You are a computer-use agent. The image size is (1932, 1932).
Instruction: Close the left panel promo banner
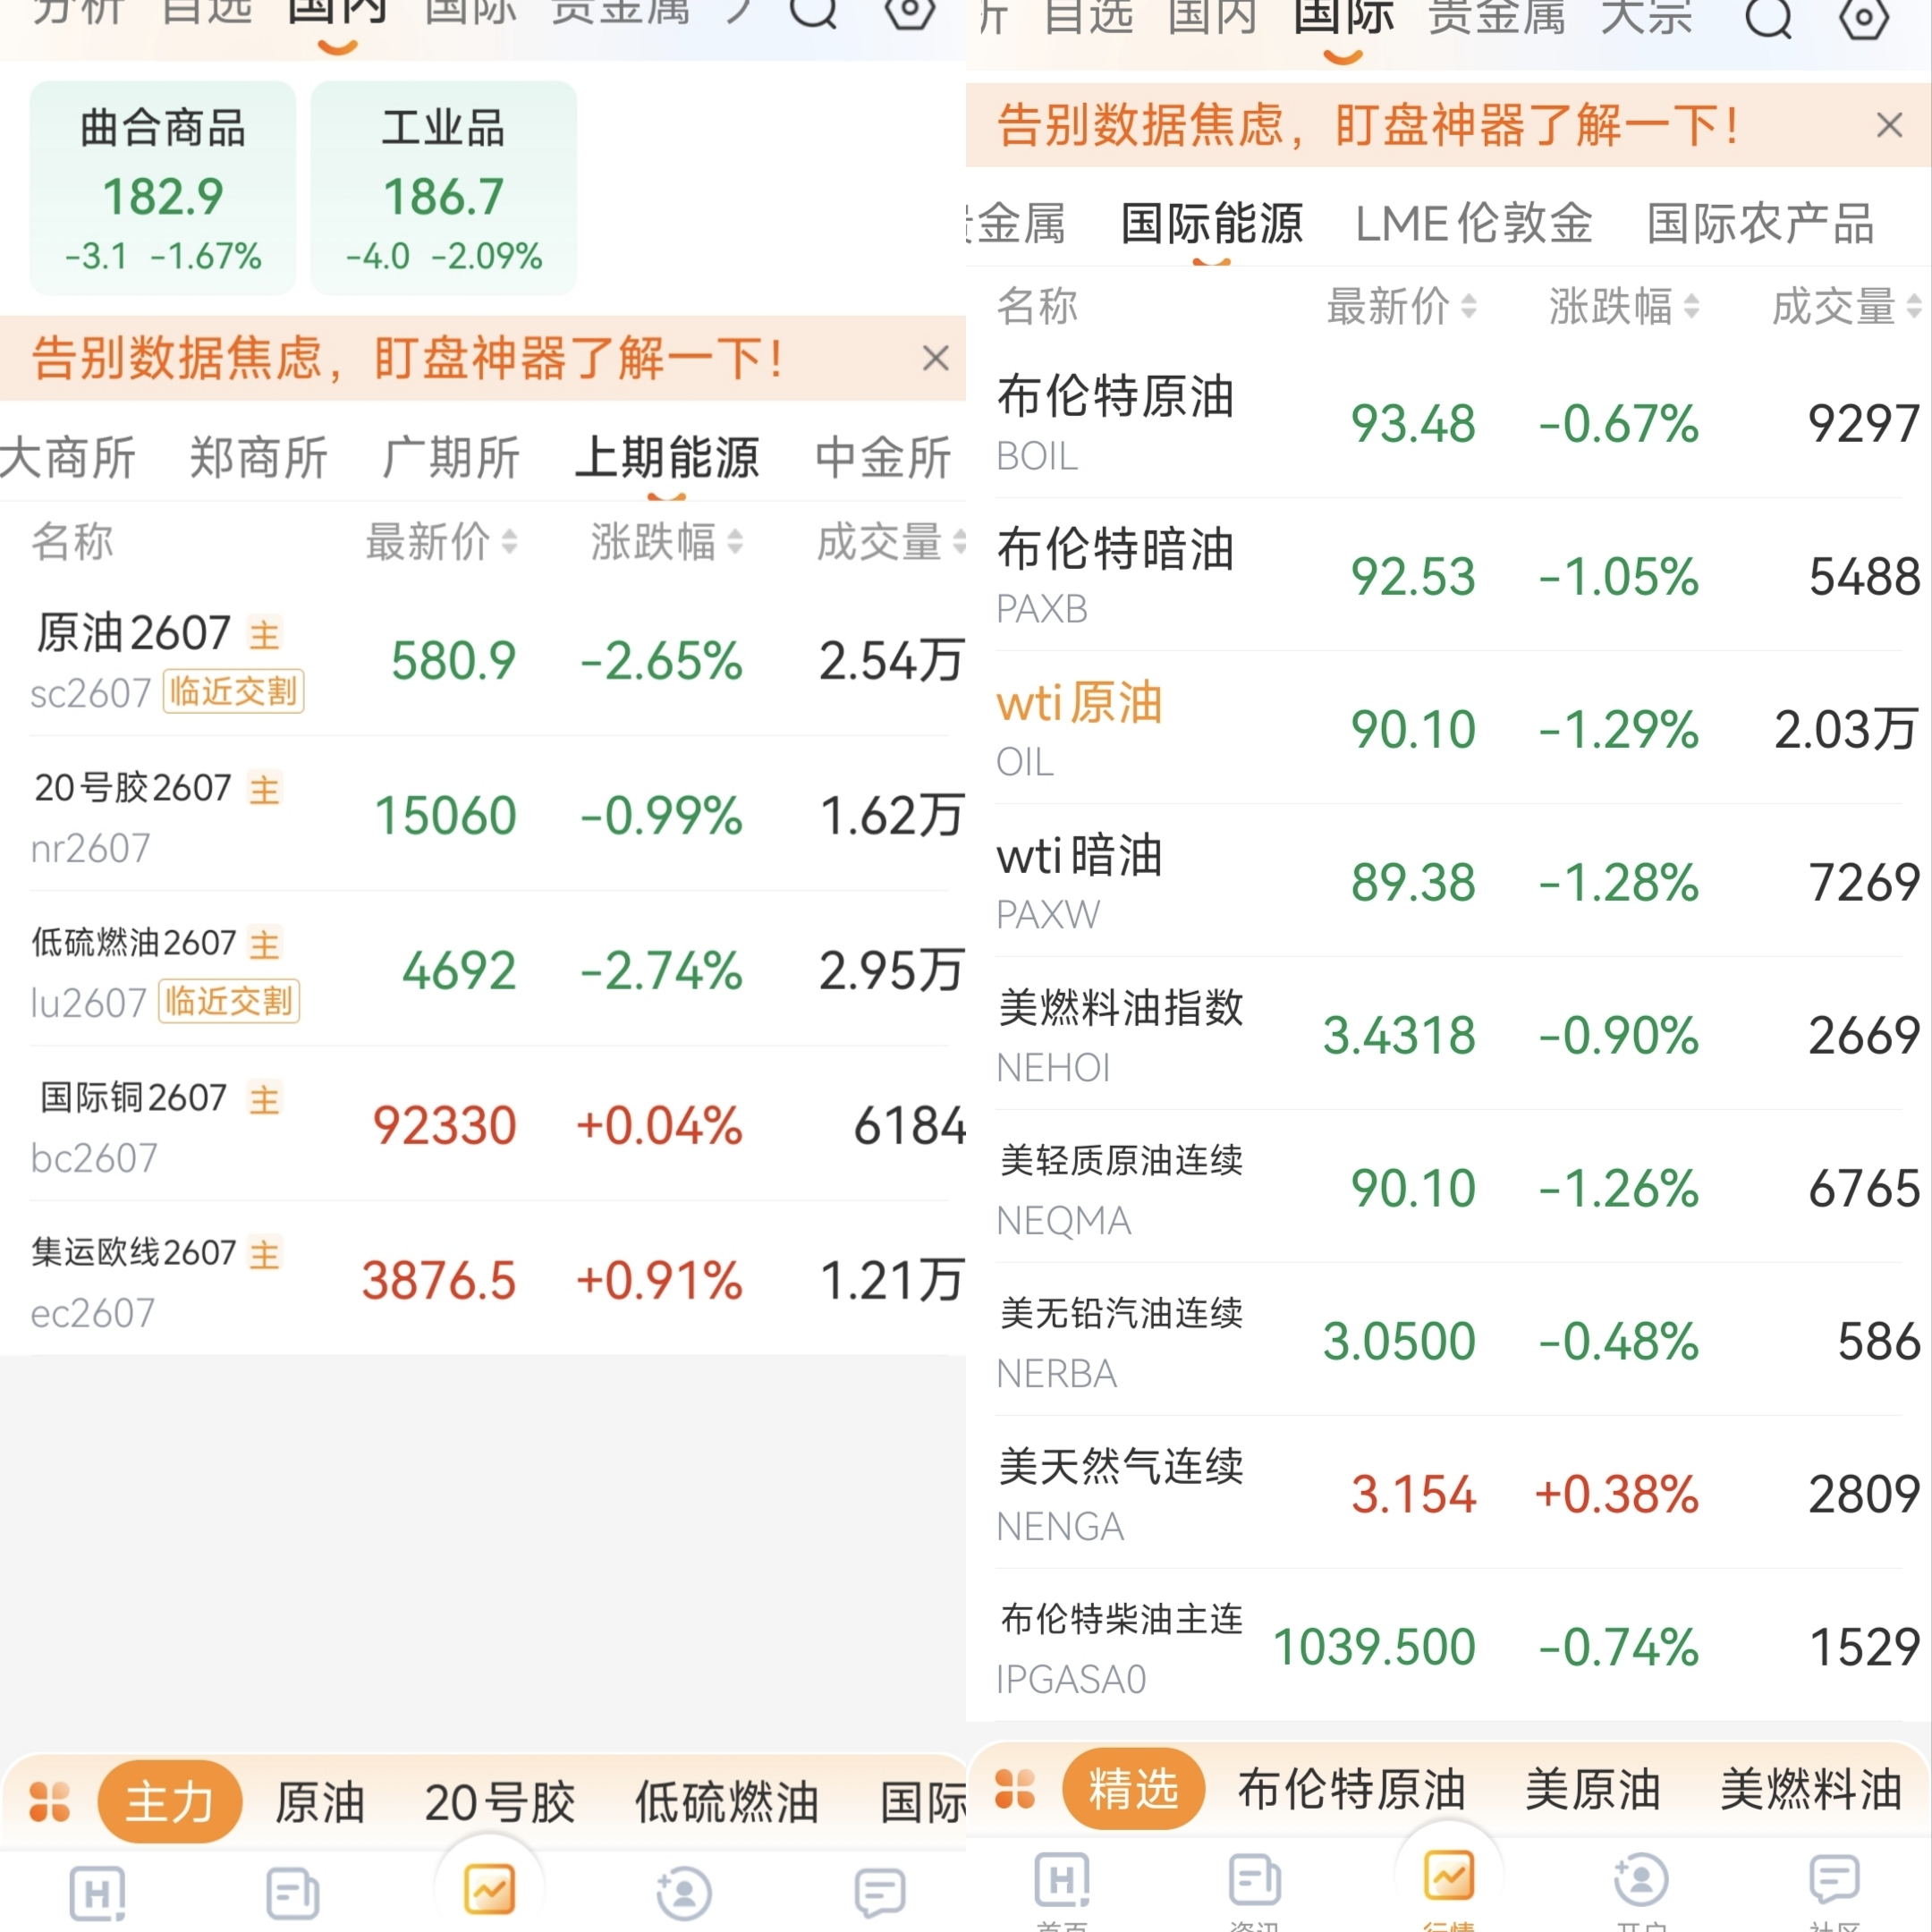coord(935,358)
